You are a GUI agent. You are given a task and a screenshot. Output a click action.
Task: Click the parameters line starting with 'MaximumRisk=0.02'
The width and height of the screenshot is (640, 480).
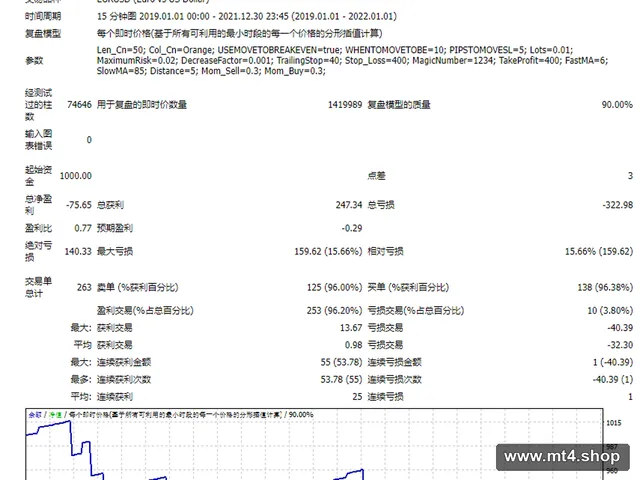(x=352, y=60)
